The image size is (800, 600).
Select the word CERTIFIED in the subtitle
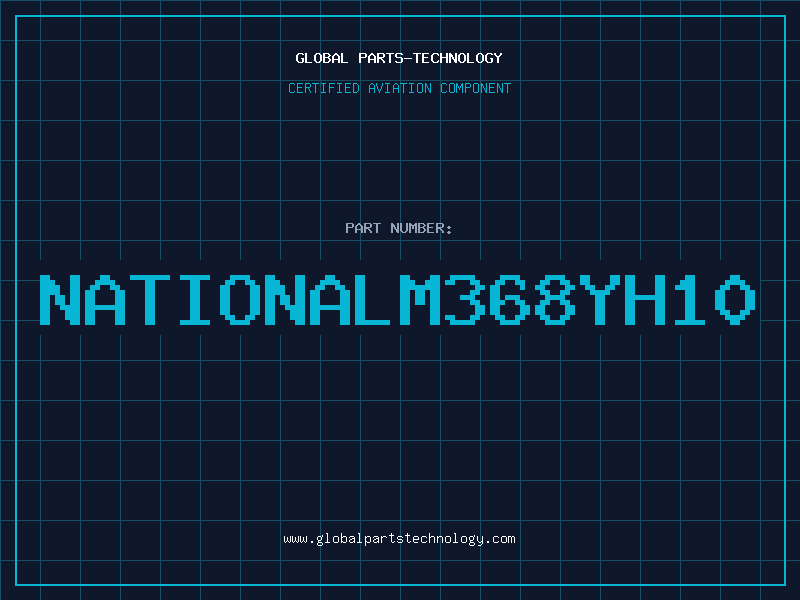(324, 88)
